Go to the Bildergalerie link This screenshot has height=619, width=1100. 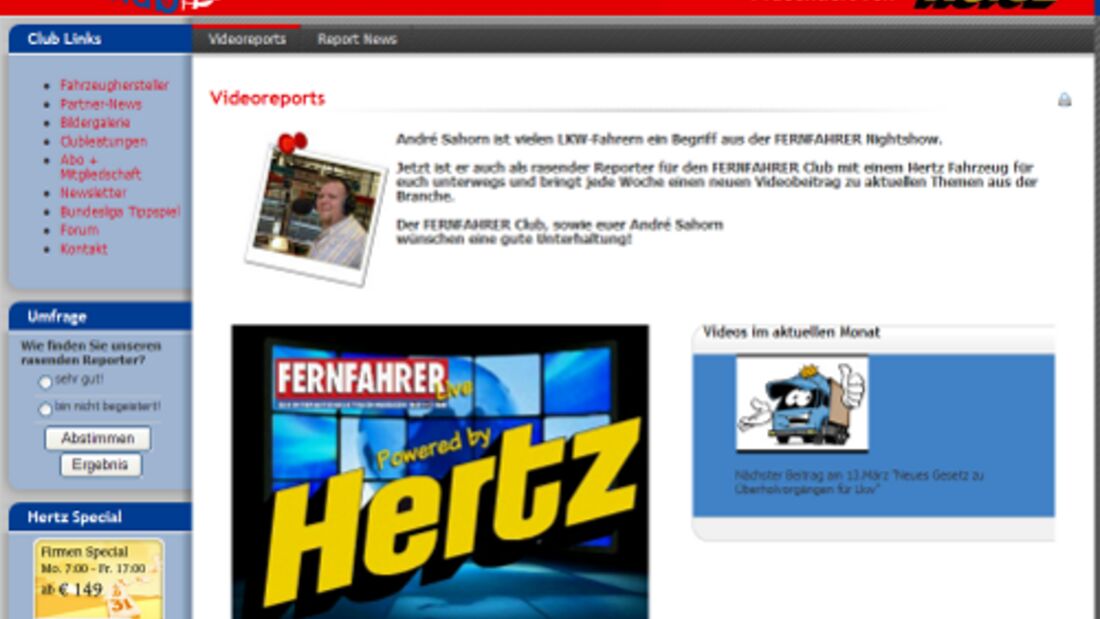click(95, 123)
